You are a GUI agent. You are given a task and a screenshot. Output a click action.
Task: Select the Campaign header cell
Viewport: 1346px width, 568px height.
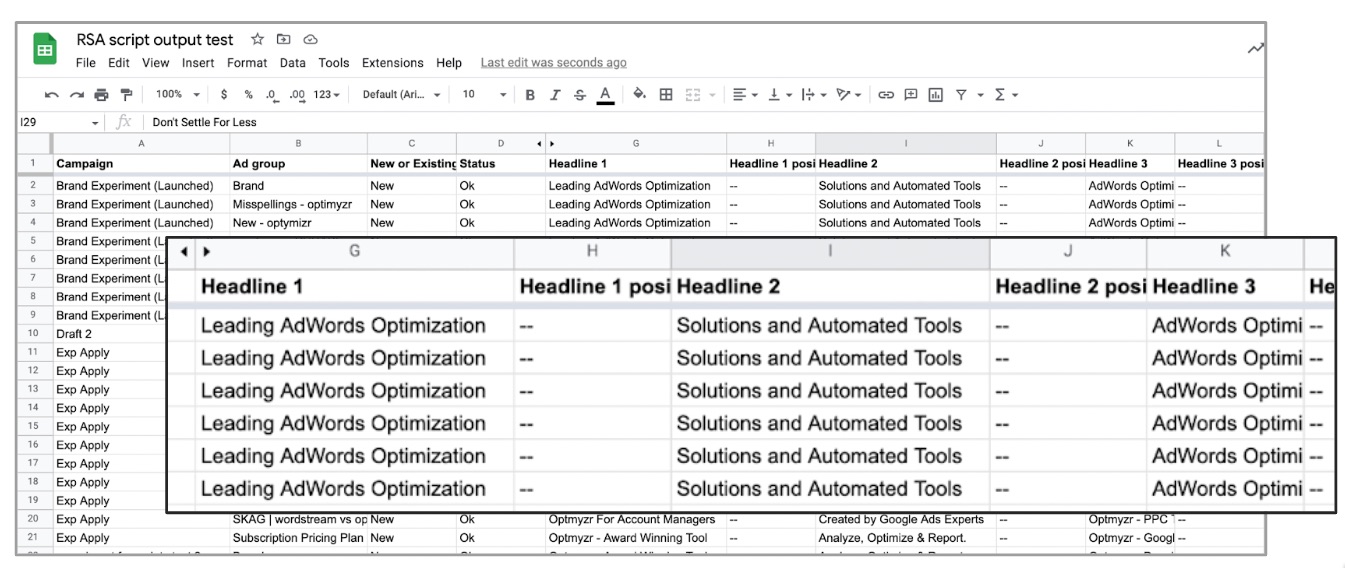[x=141, y=163]
